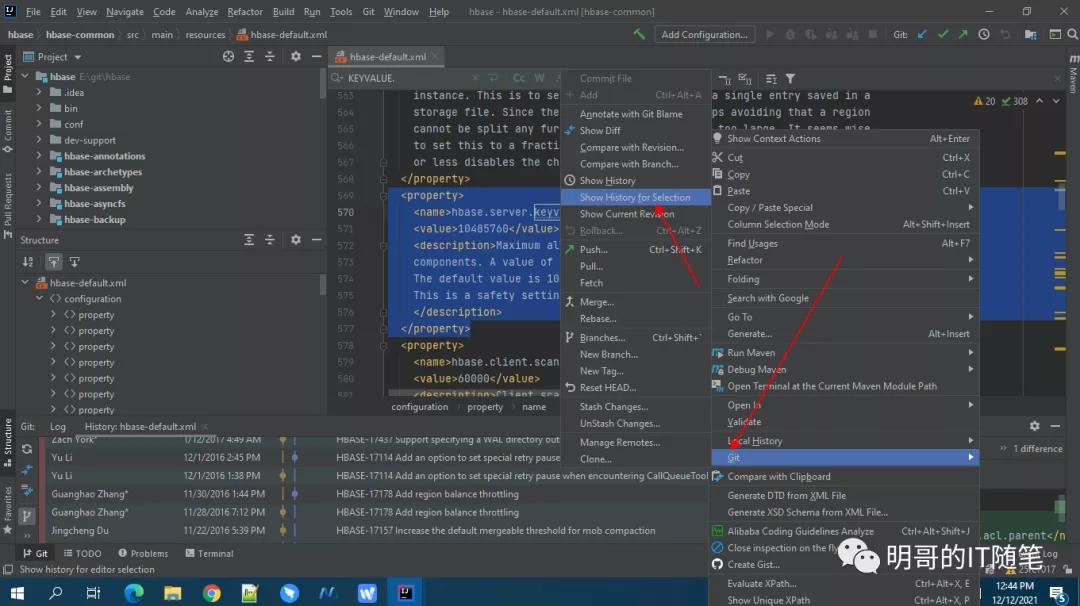
Task: Hide the Project panel with minus icon
Action: pyautogui.click(x=316, y=56)
